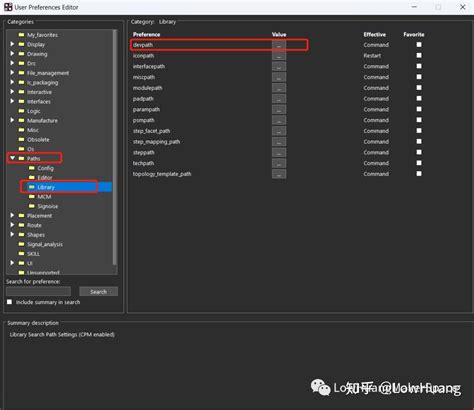Select the My_favorites folder icon
The width and height of the screenshot is (474, 410).
pyautogui.click(x=22, y=35)
